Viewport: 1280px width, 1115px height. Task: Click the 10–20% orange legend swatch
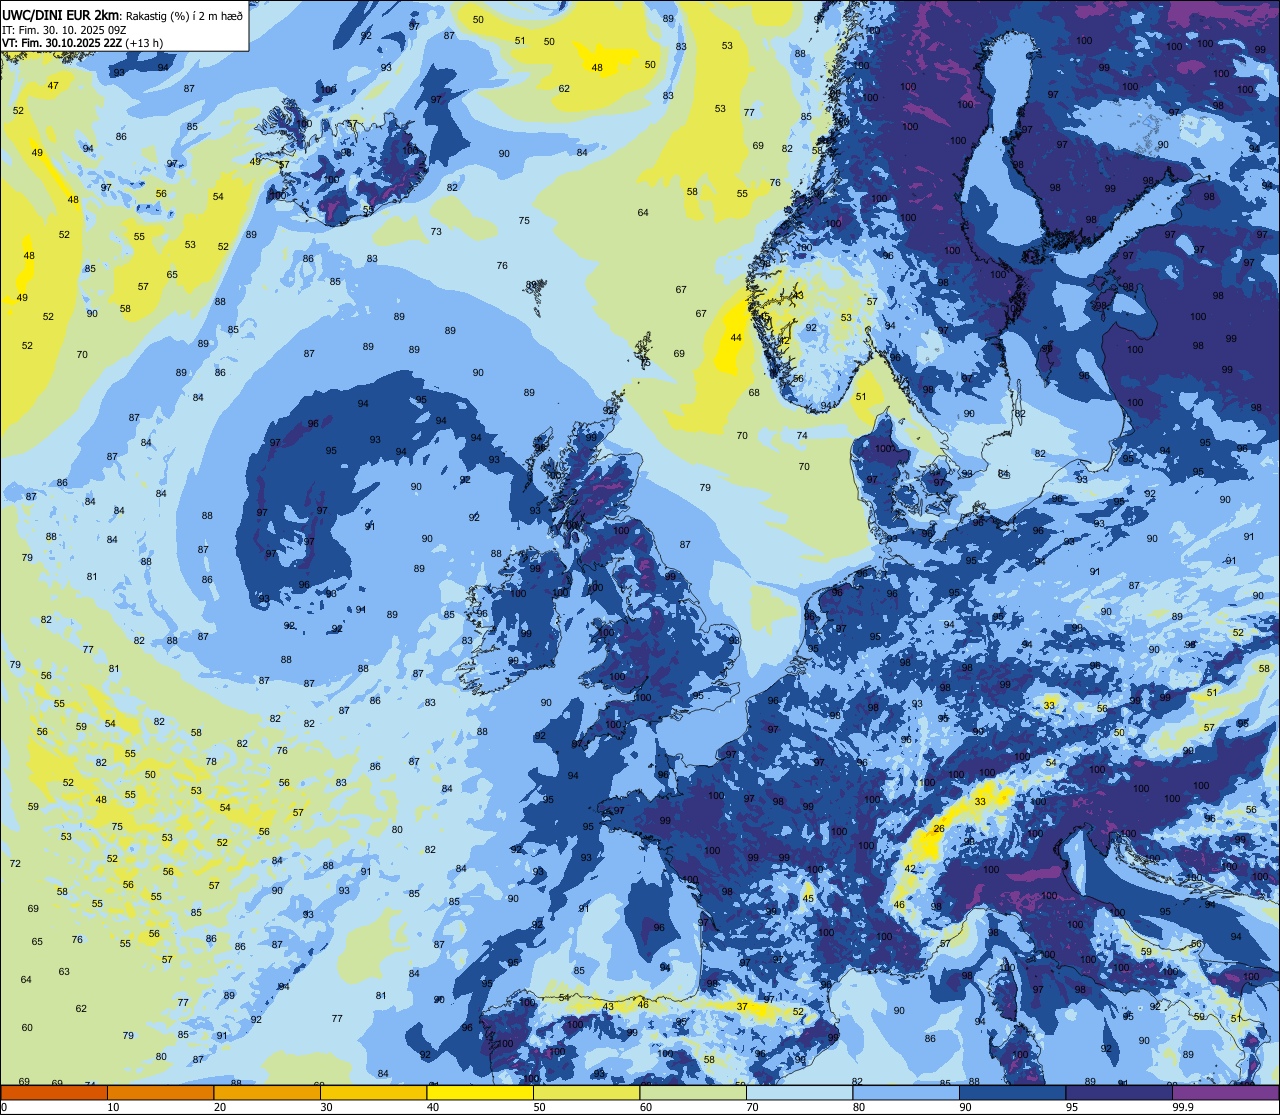(160, 1093)
